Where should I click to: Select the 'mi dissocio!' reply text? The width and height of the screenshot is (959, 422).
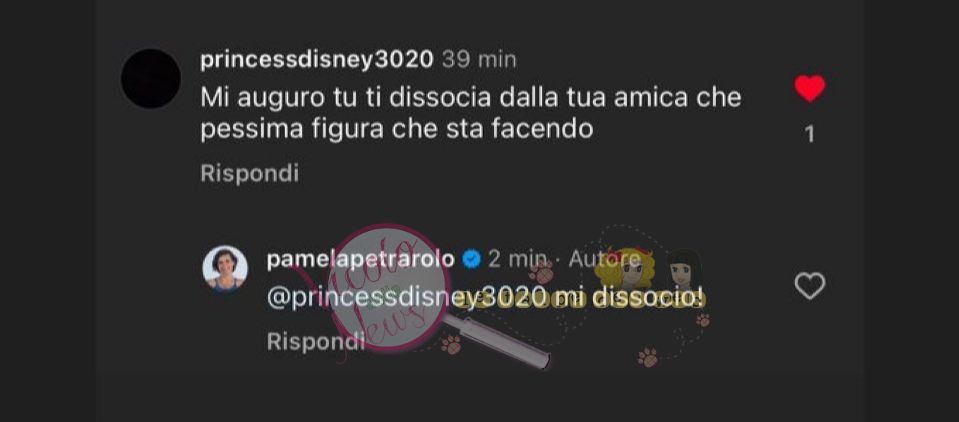[624, 298]
